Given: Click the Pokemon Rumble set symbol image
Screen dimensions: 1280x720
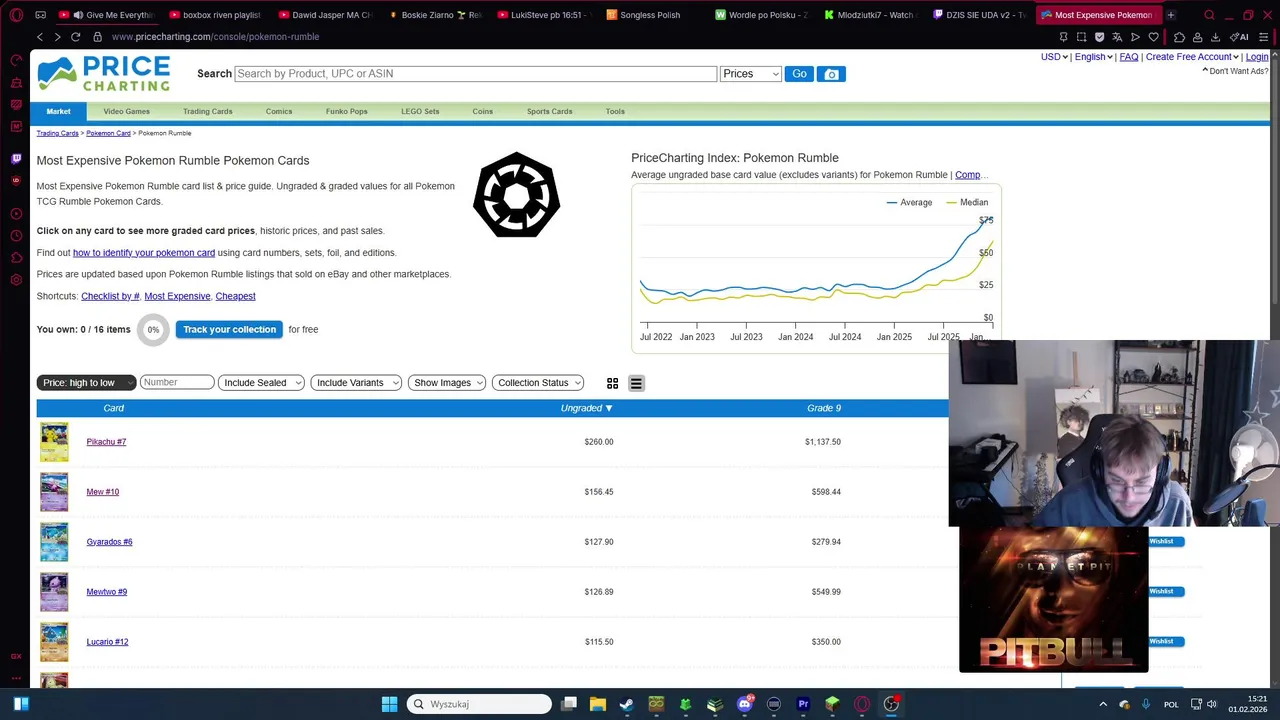Looking at the screenshot, I should pos(516,195).
